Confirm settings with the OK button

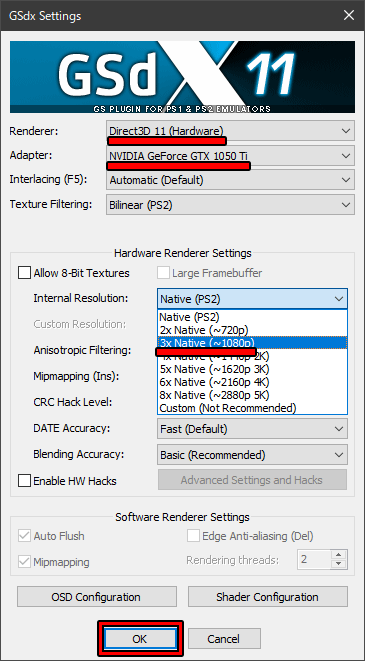140,639
